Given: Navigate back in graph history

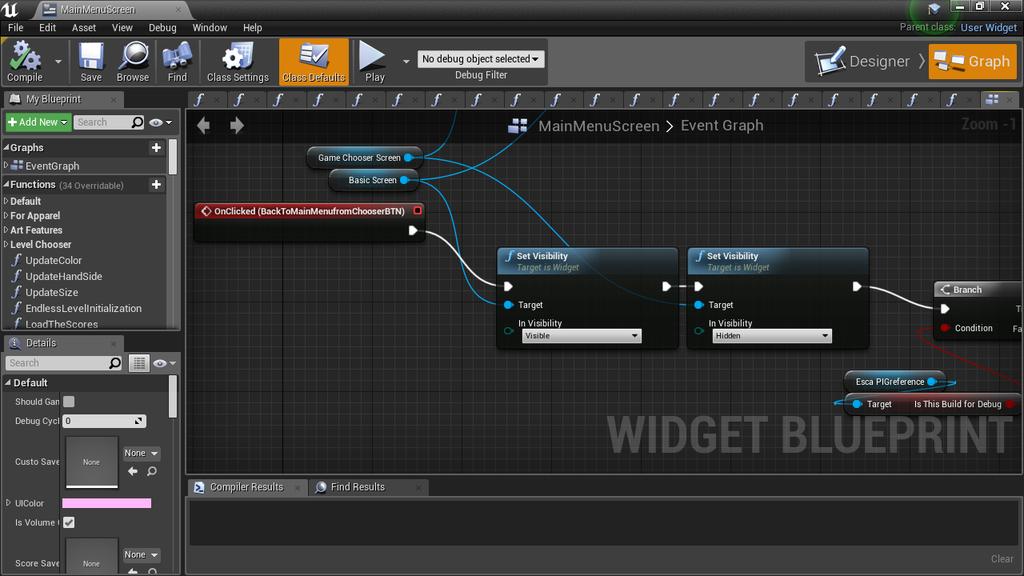Looking at the screenshot, I should click(x=203, y=125).
